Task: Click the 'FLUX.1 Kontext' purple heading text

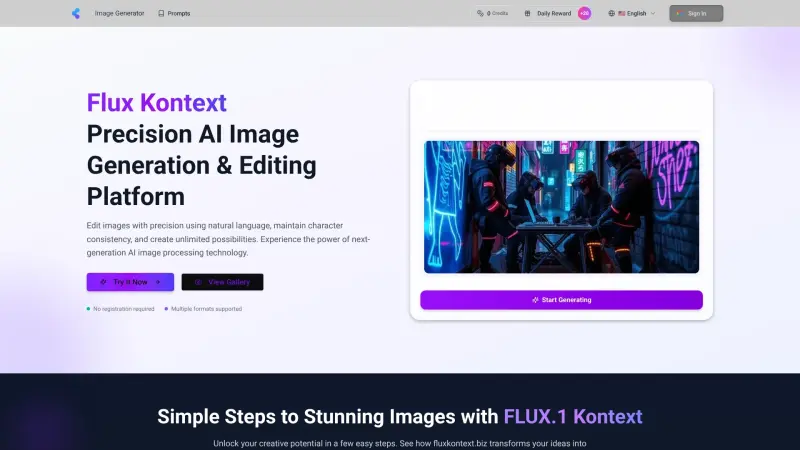Action: [x=573, y=416]
